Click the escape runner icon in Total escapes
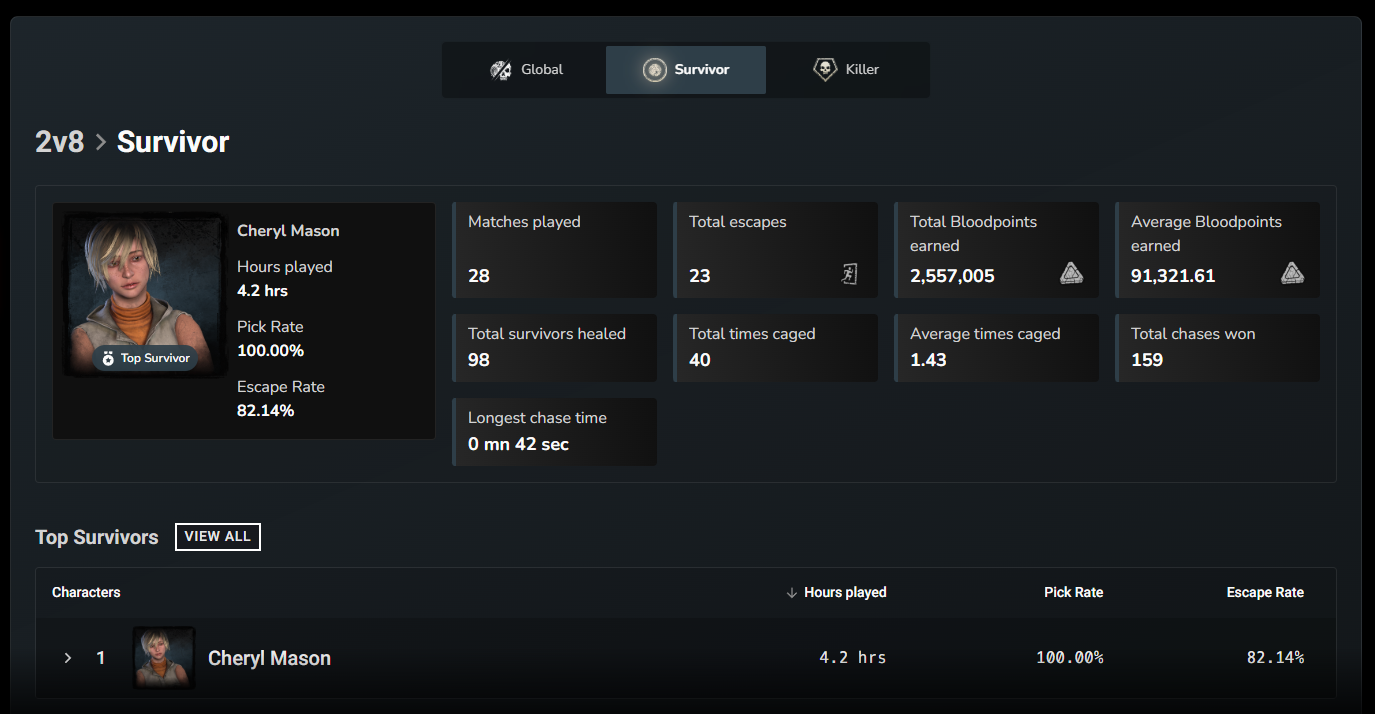Viewport: 1375px width, 714px height. 849,274
